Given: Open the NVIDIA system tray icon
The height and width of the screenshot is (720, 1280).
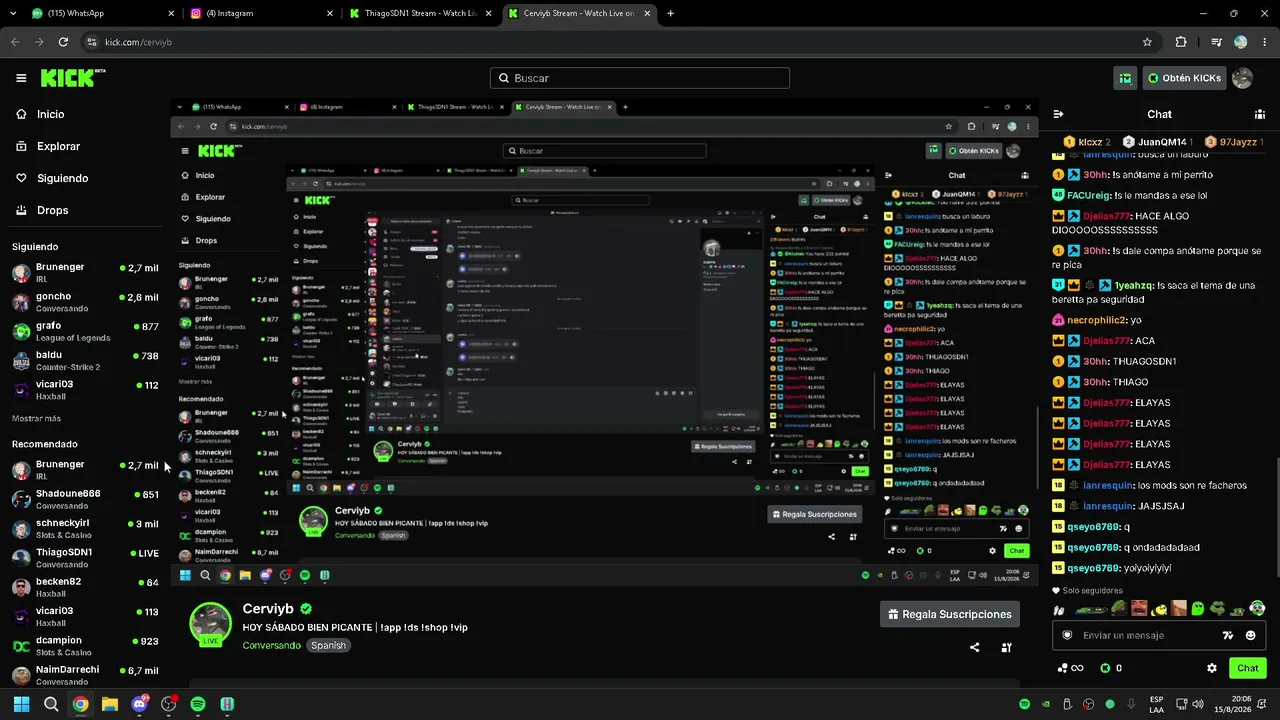Looking at the screenshot, I should (1046, 704).
